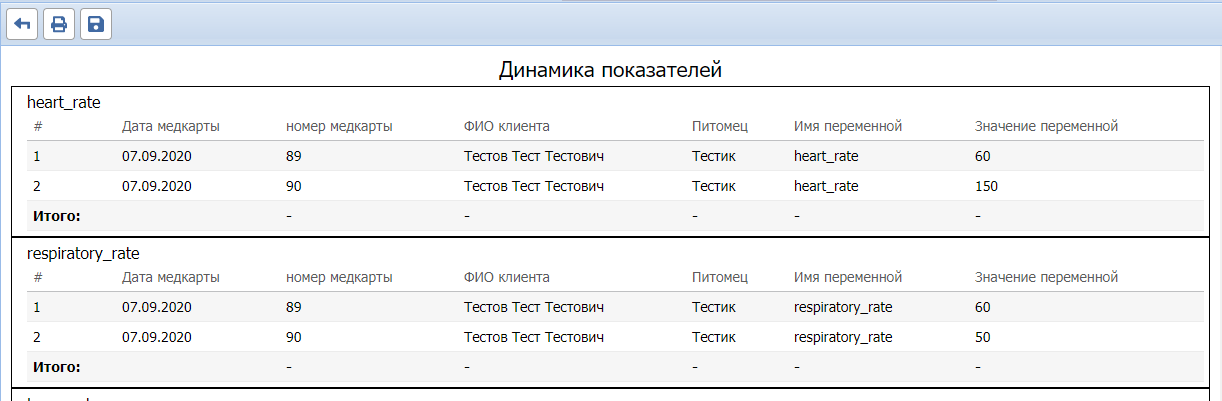
Task: Click 'номер медкарты' header in heart_rate table
Action: tap(339, 126)
